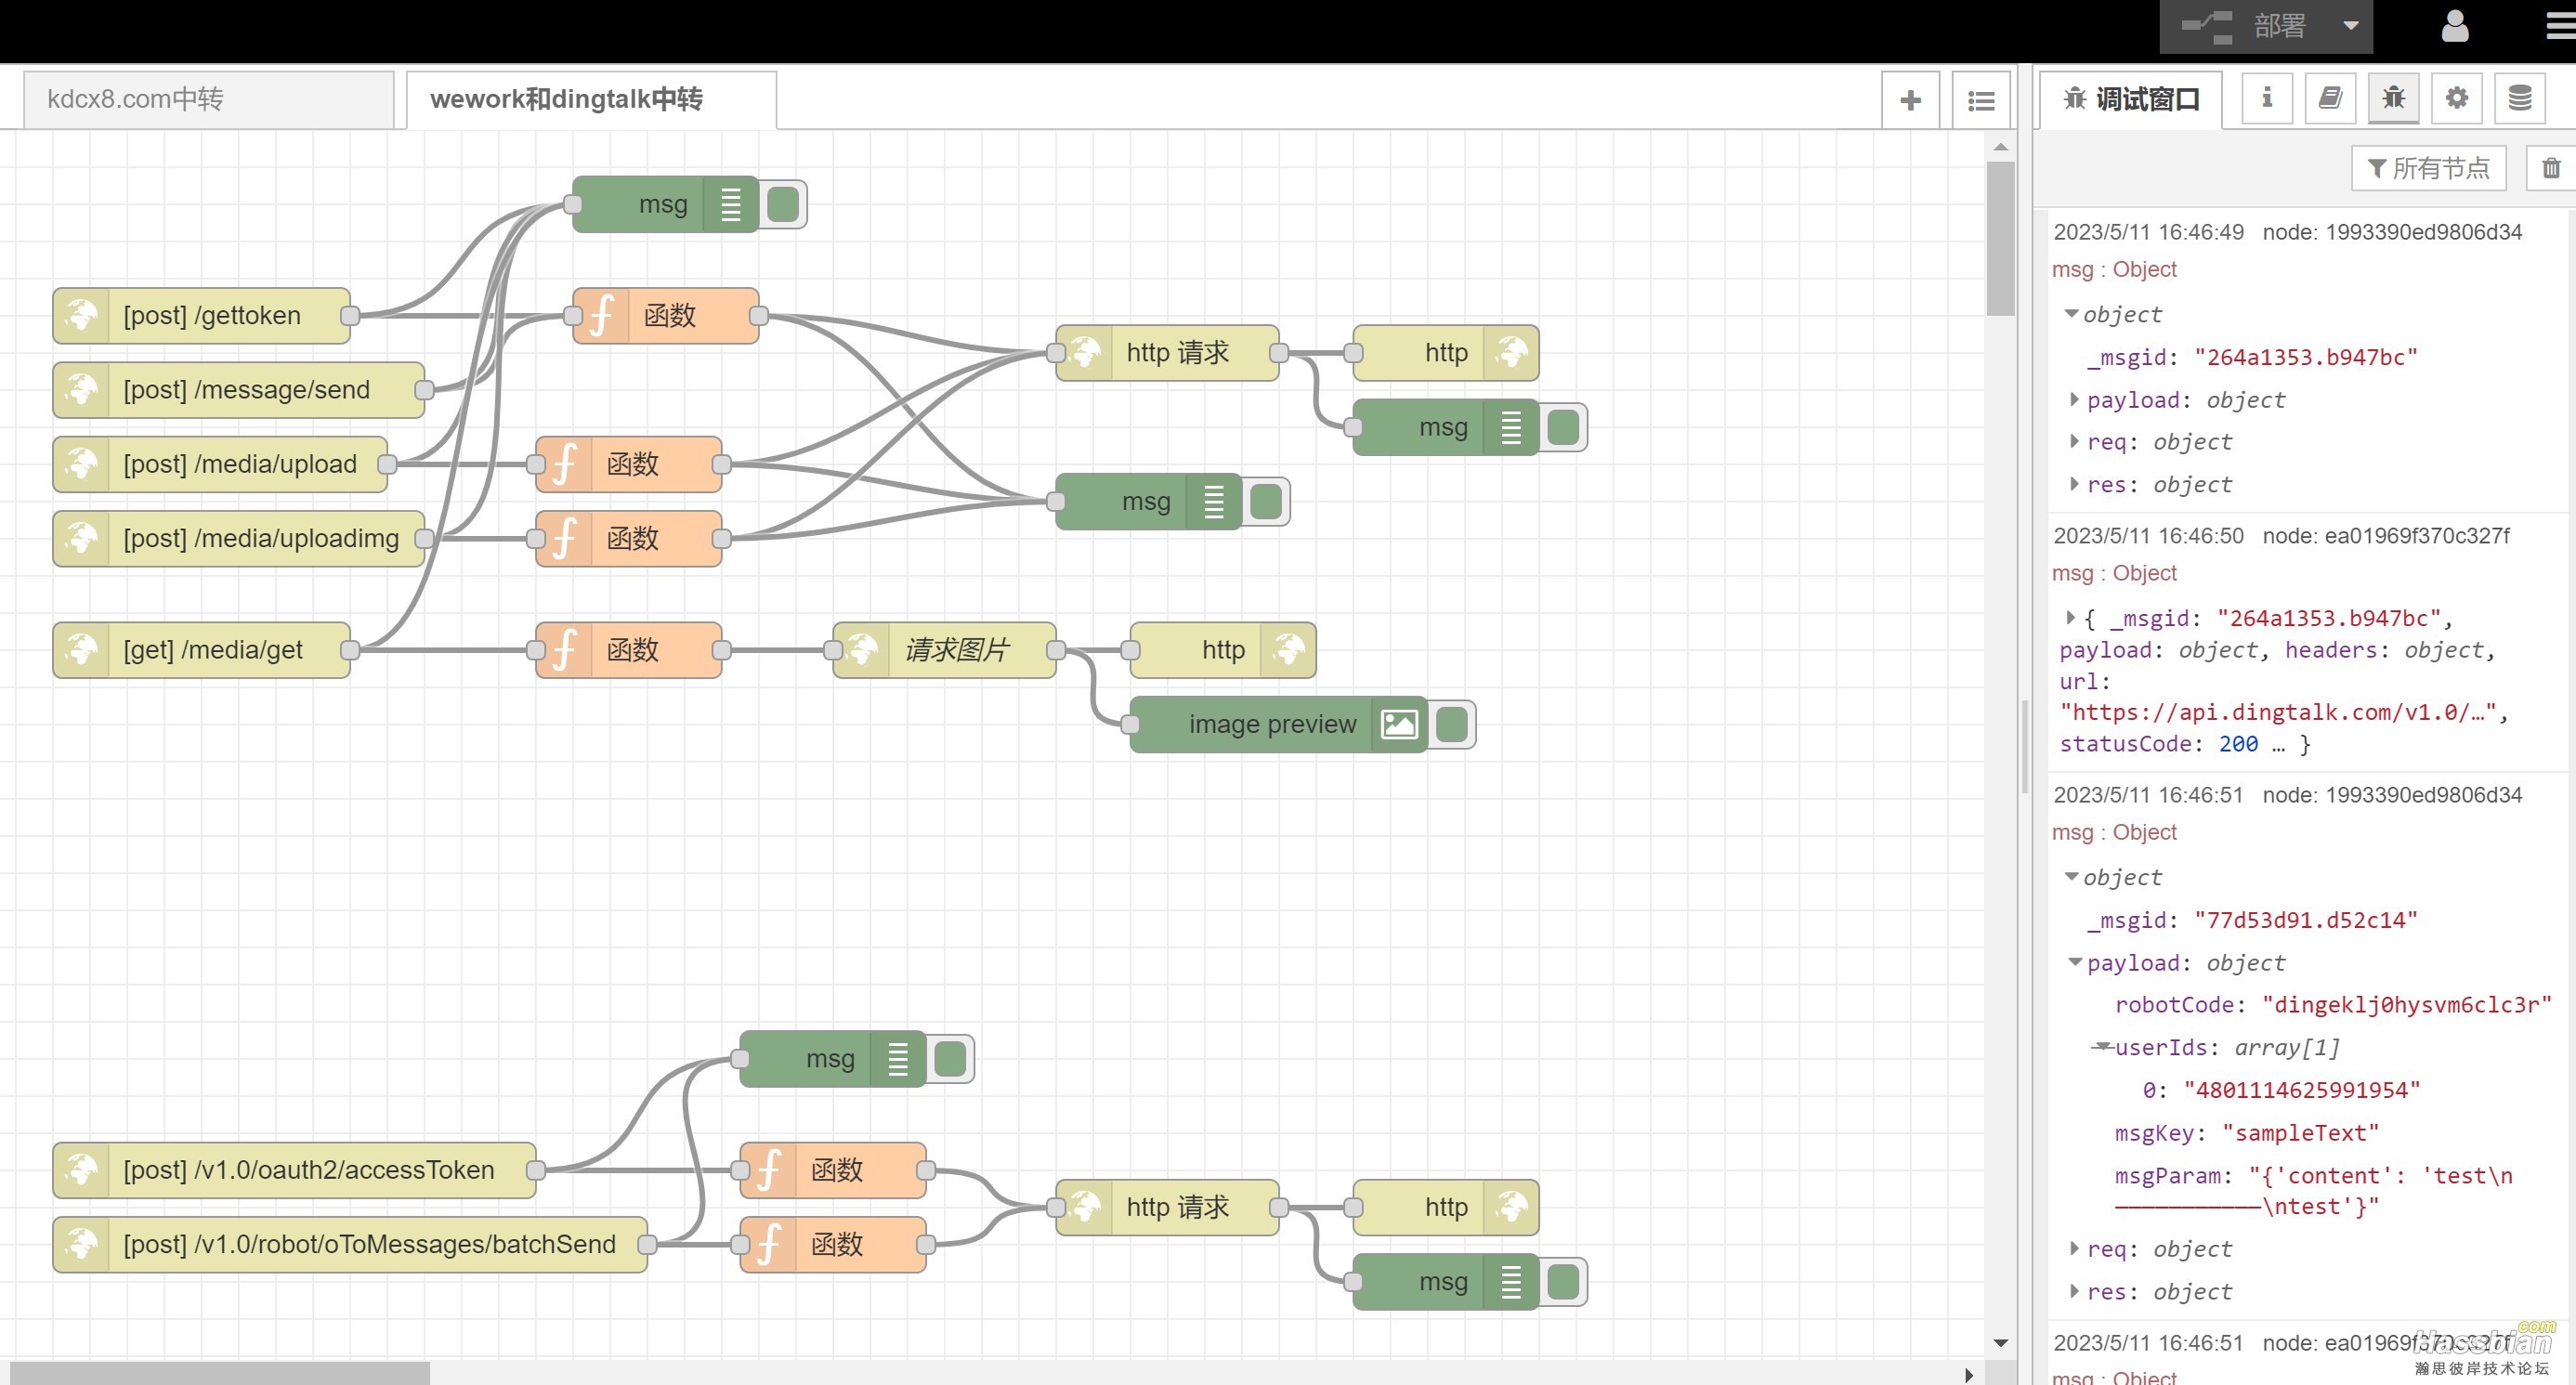Click function icon of 函数 after /media/get
Viewport: 2576px width, 1385px height.
pos(564,650)
